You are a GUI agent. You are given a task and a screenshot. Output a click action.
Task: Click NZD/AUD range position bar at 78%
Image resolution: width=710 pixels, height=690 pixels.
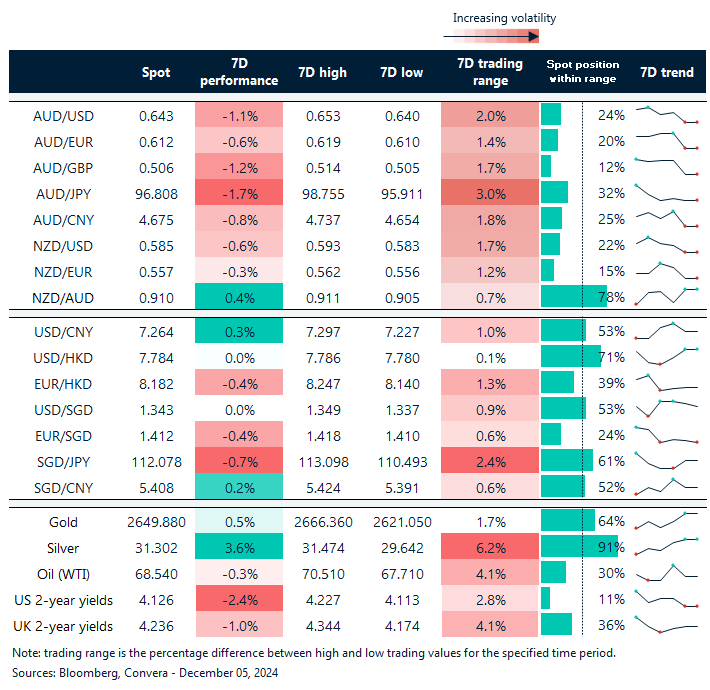pos(574,296)
